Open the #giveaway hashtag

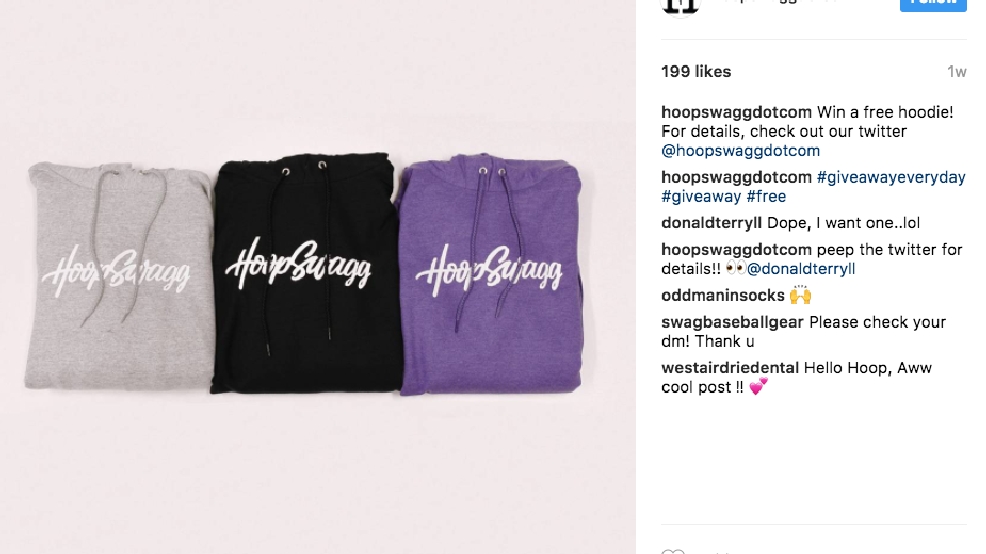701,197
